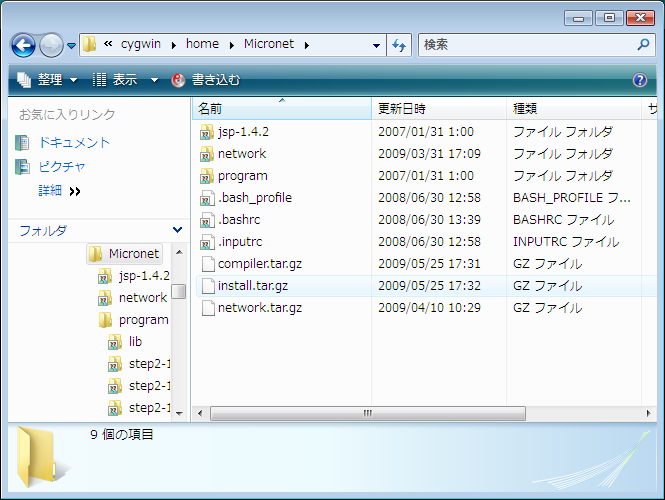Screen dimensions: 665x500
Task: Click the program folder icon in list
Action: (207, 176)
